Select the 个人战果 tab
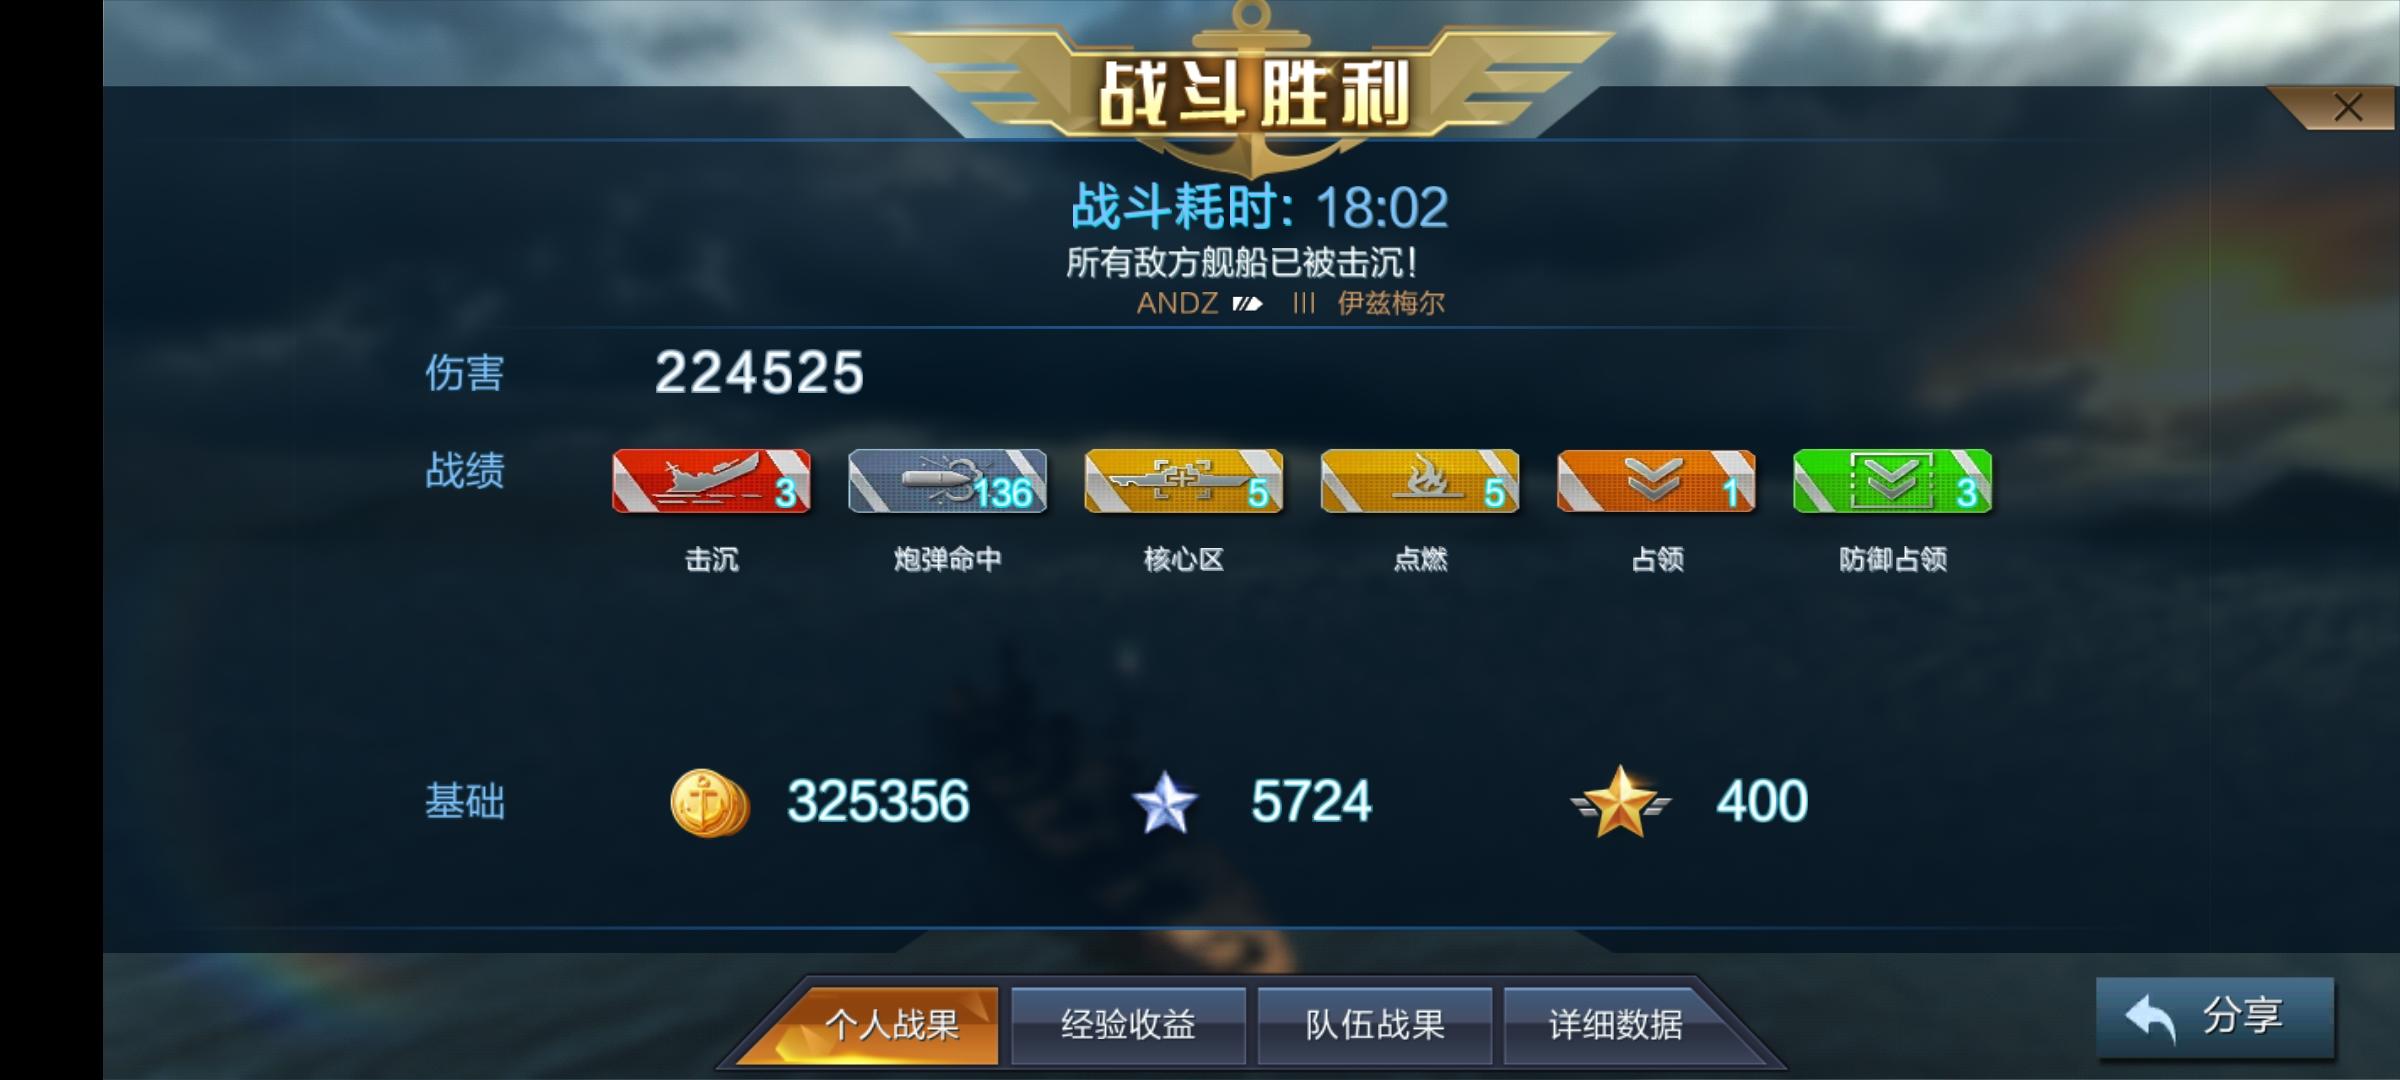Image resolution: width=2400 pixels, height=1080 pixels. [x=890, y=1025]
